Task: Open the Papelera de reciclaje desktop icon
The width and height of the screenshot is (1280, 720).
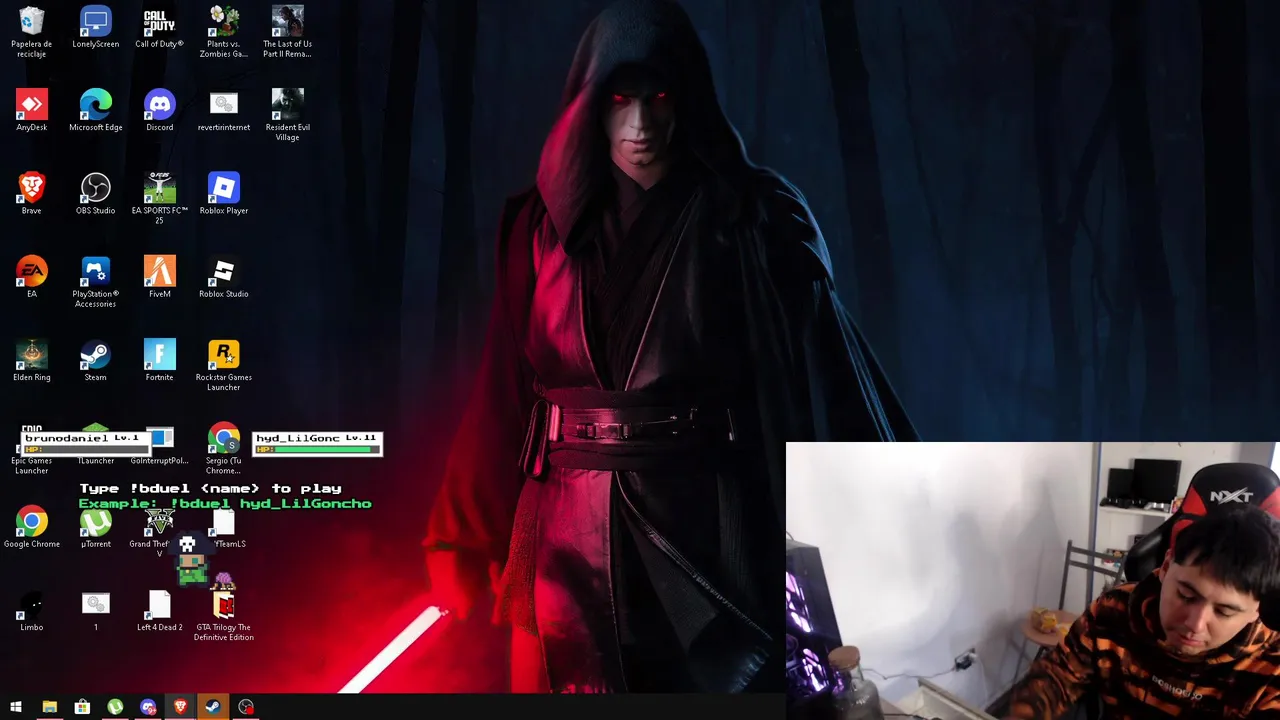Action: (31, 32)
